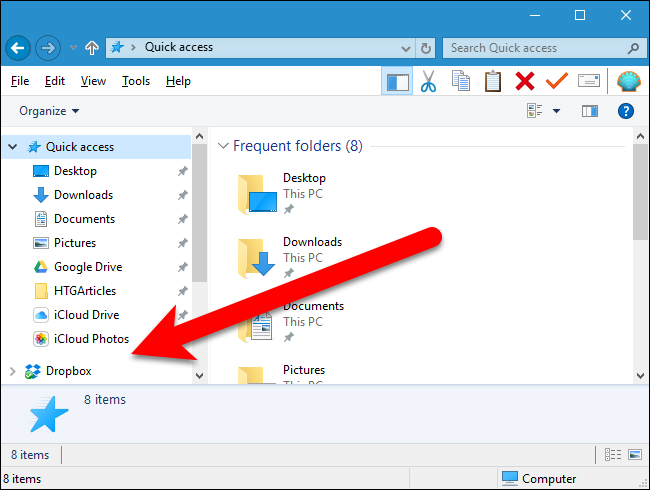This screenshot has width=650, height=490.
Task: Switch to details view in status bar
Action: click(x=613, y=455)
